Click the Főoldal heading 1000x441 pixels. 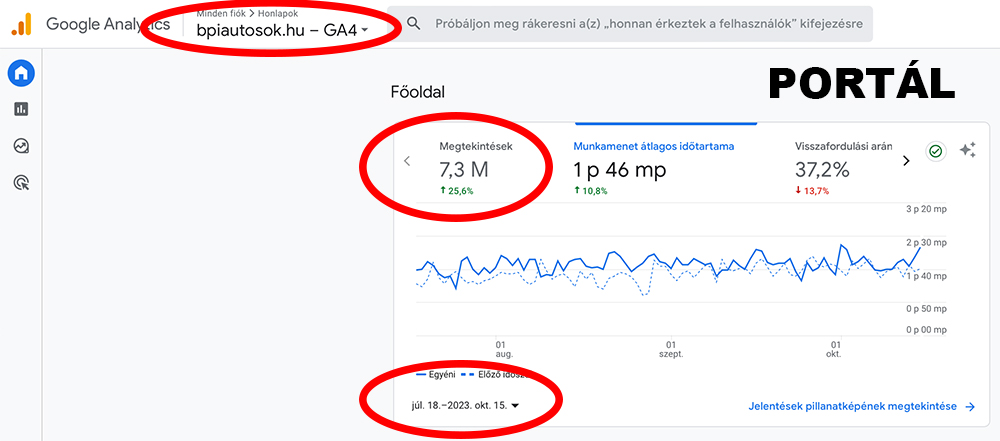coord(418,93)
